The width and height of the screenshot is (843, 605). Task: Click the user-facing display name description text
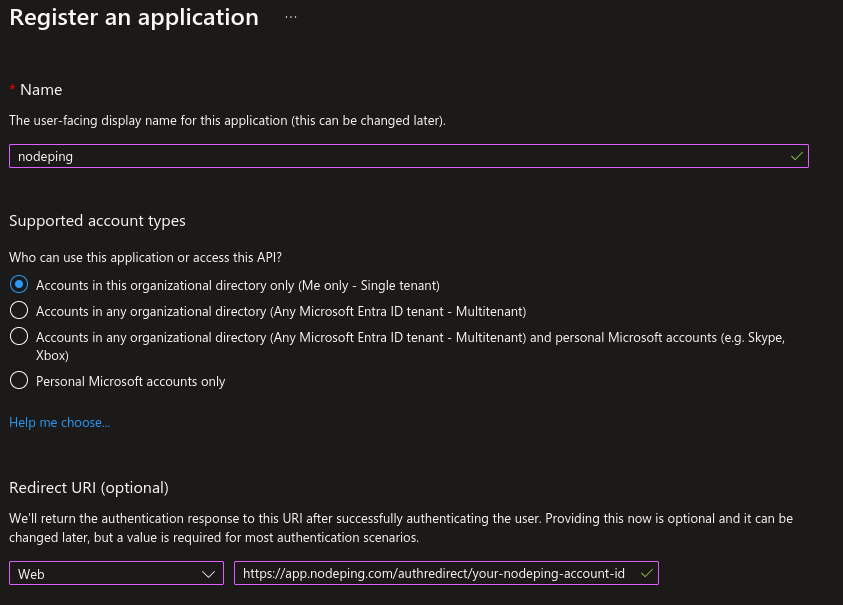coord(227,121)
